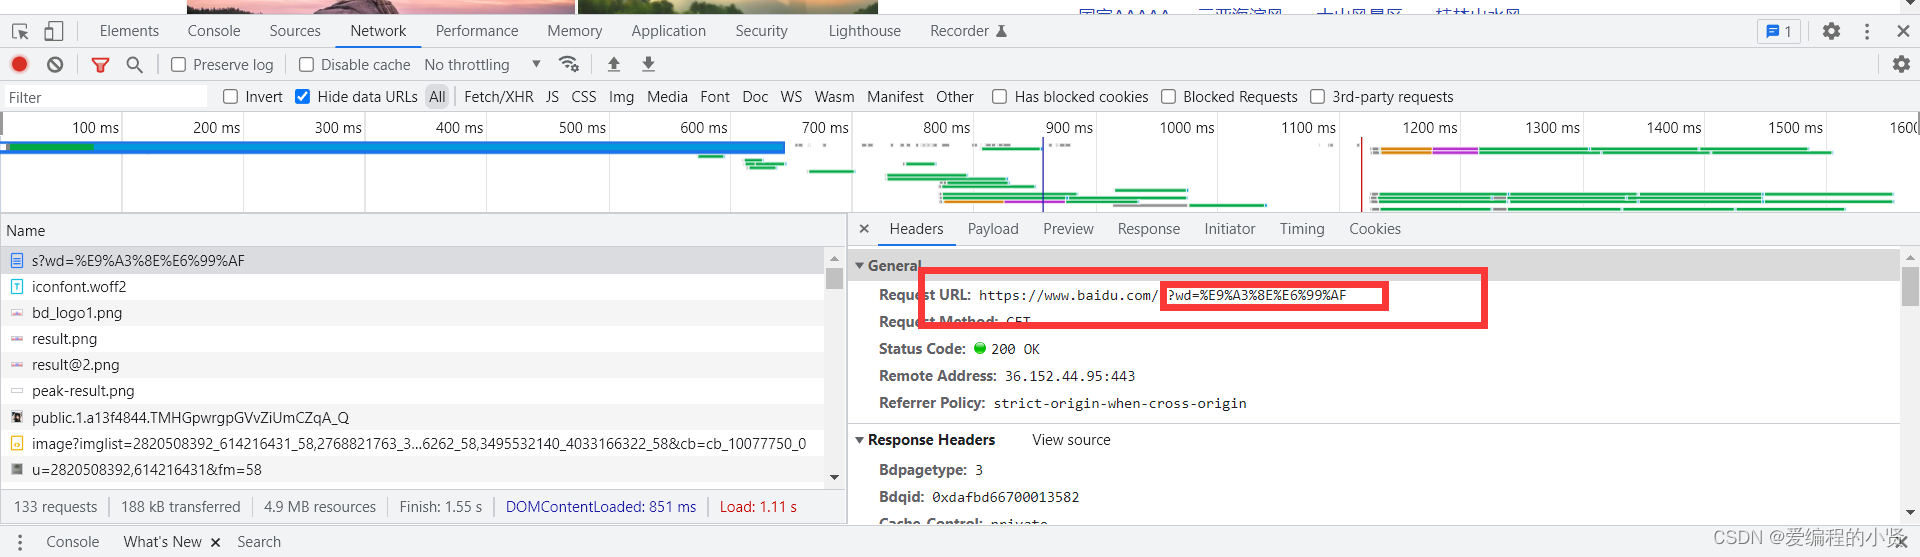Image resolution: width=1920 pixels, height=557 pixels.
Task: Filter requests by CSS type
Action: (x=584, y=96)
